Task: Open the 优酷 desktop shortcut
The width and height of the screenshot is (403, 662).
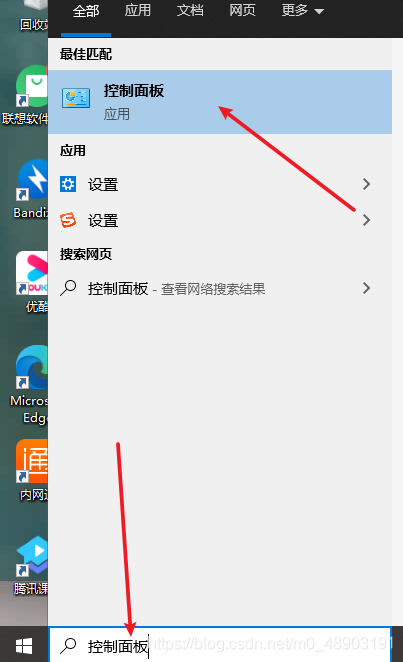Action: point(32,282)
